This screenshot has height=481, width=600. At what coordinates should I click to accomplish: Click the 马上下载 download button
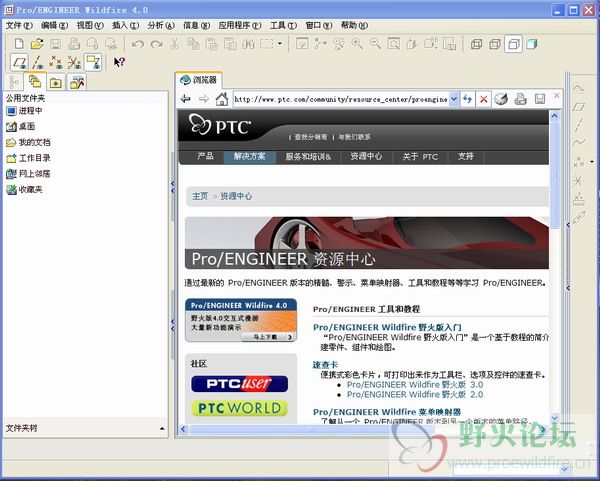point(268,337)
